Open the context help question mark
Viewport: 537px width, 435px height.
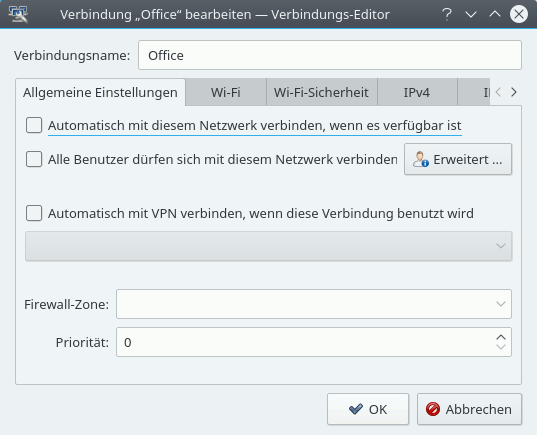447,14
